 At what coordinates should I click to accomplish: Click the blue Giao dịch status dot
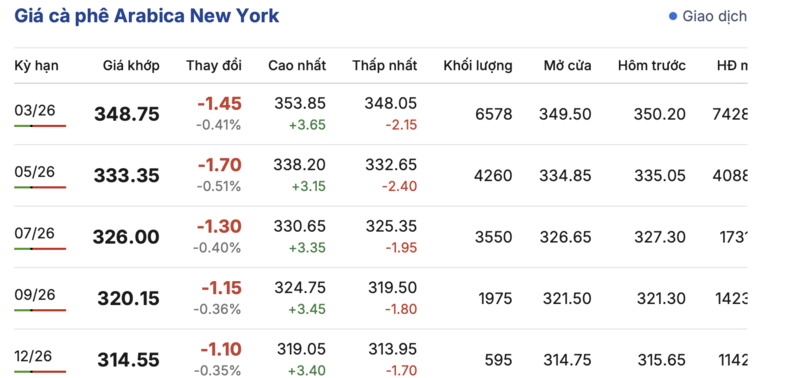tap(673, 17)
